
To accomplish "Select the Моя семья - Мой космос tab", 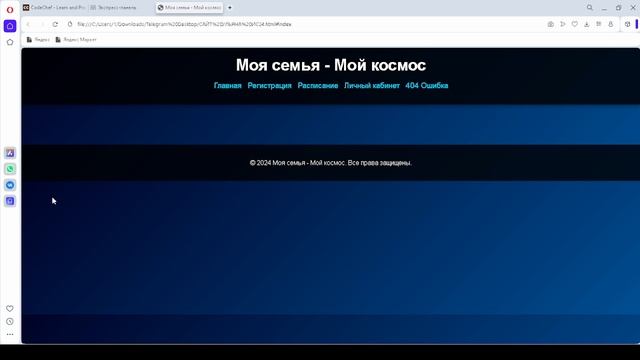I will 189,8.
